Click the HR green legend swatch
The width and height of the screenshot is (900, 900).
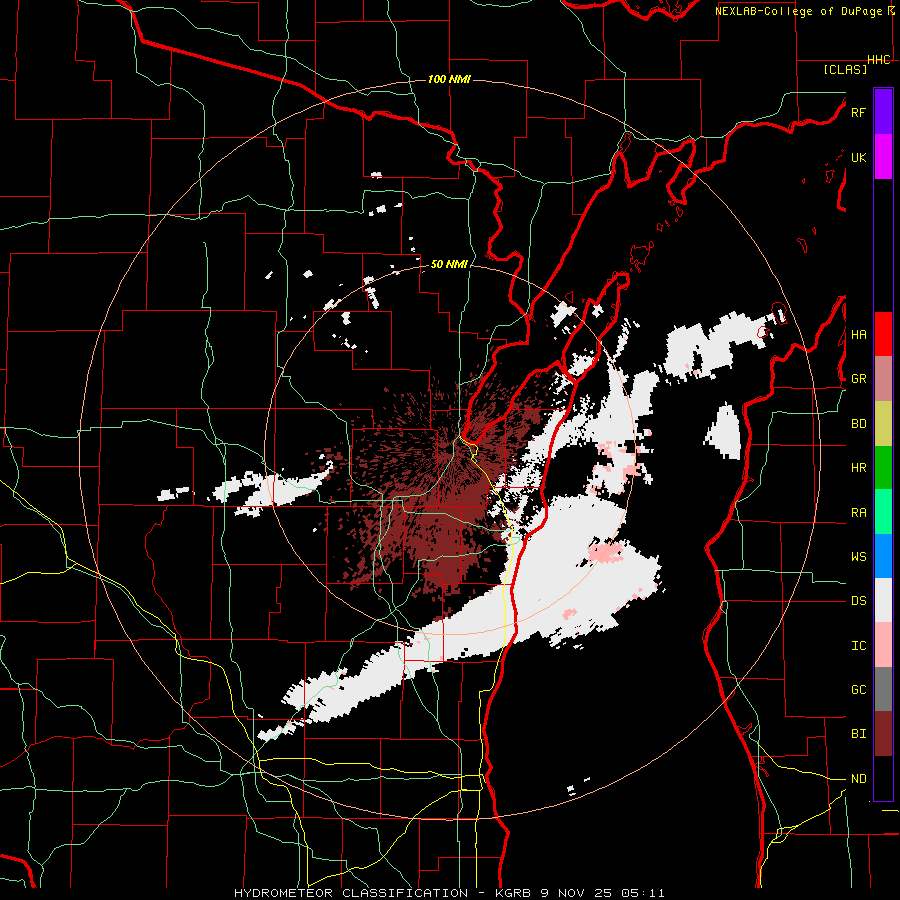point(883,468)
